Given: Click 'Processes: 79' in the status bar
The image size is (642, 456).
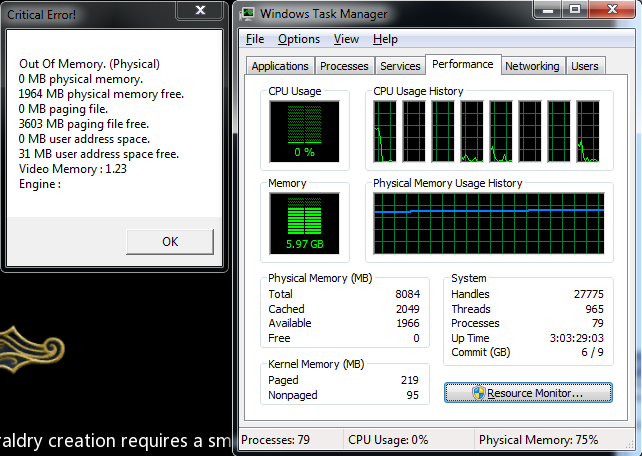Looking at the screenshot, I should pyautogui.click(x=275, y=440).
